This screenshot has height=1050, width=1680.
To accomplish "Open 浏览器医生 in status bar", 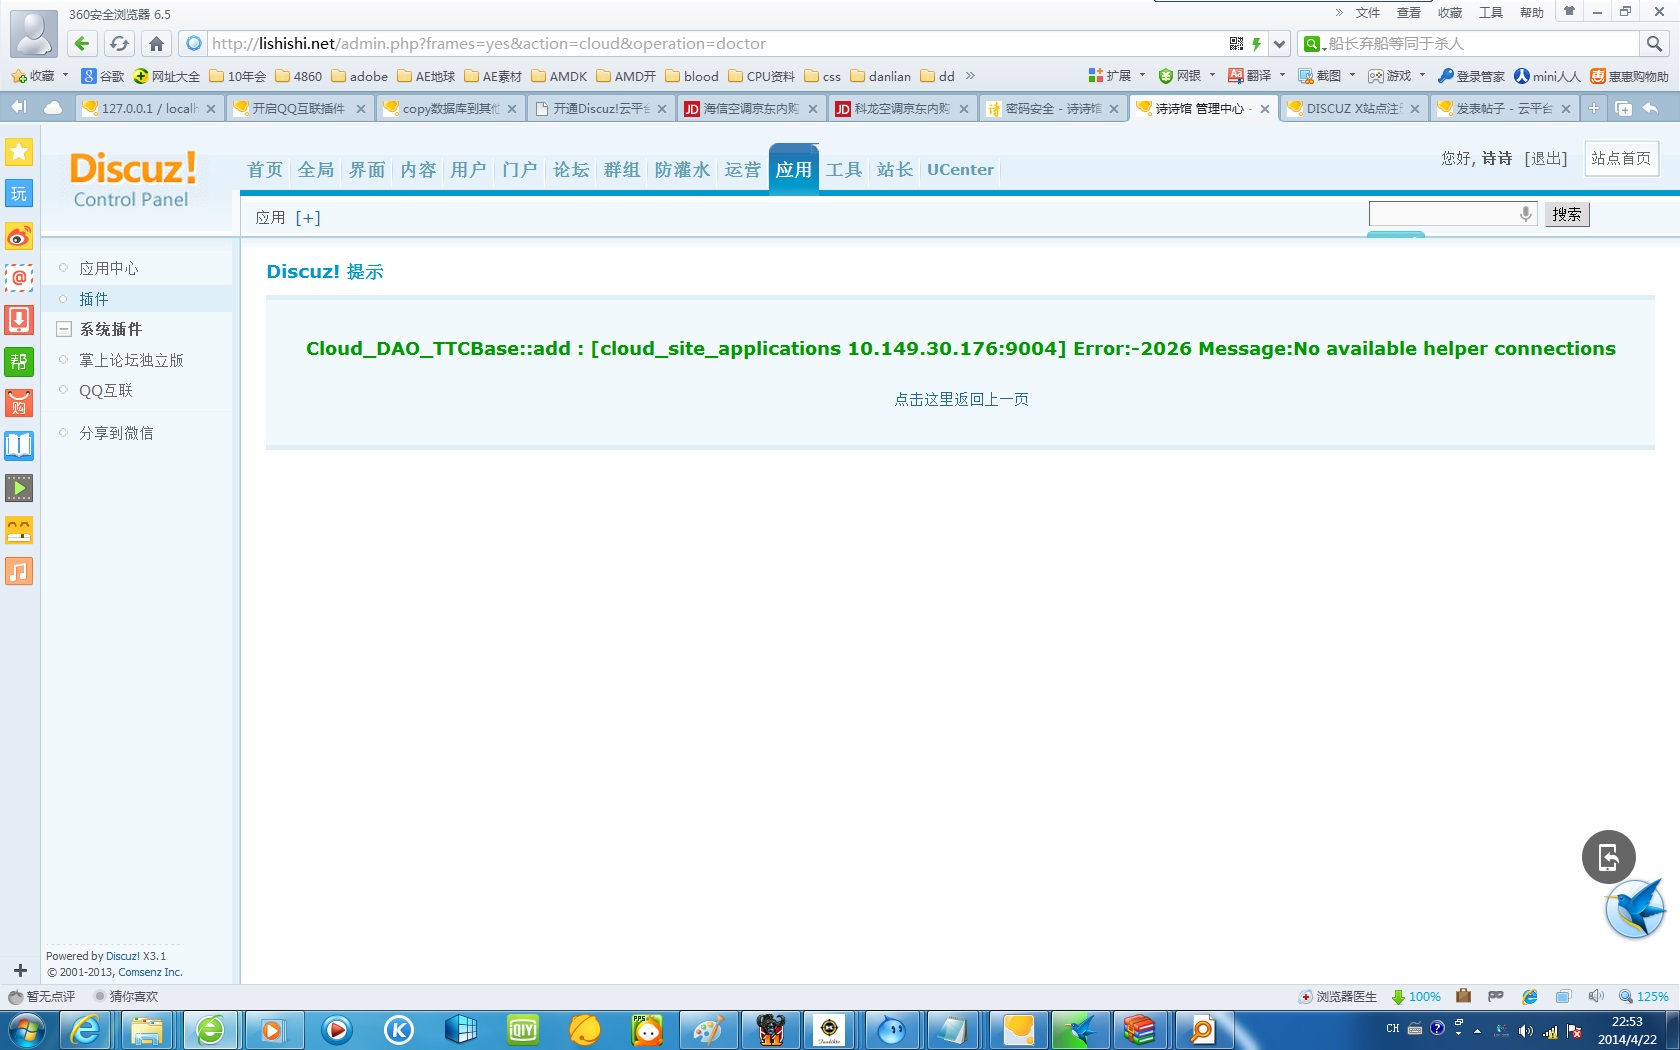I will coord(1338,996).
